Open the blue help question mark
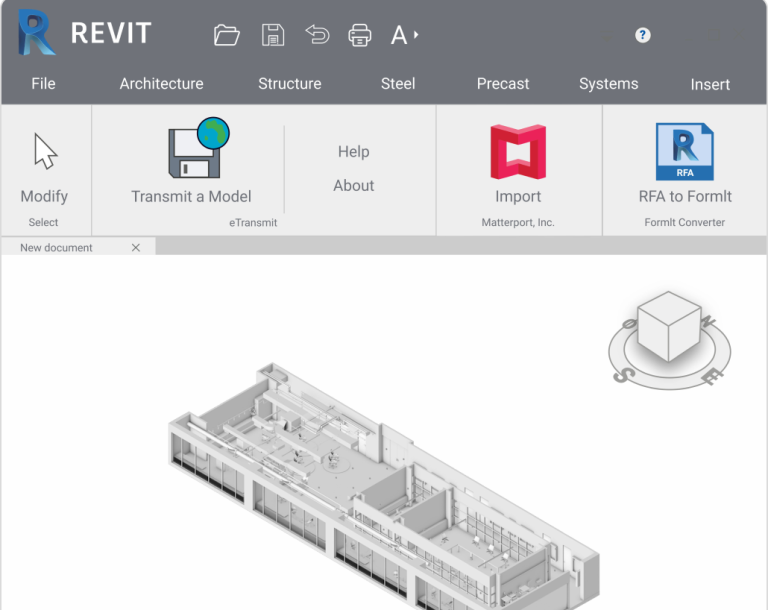 click(x=643, y=35)
